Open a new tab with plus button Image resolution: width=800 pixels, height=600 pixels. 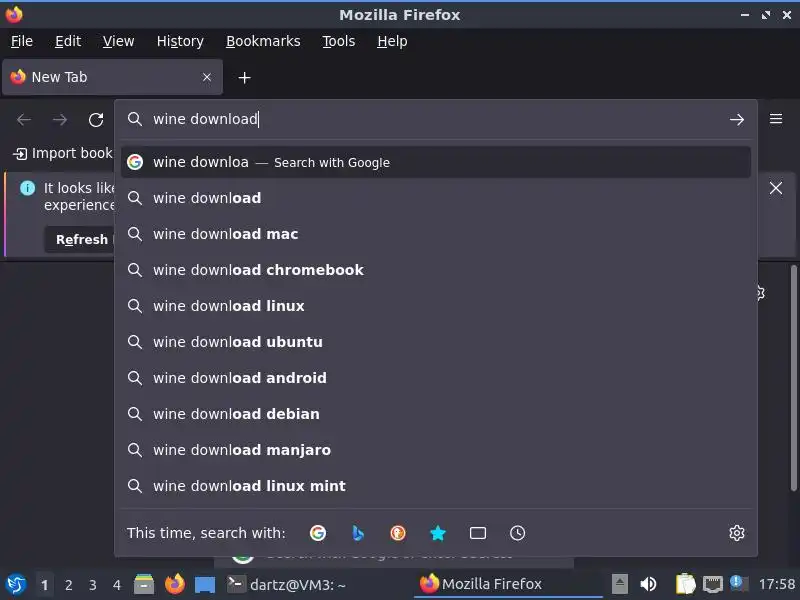[244, 78]
